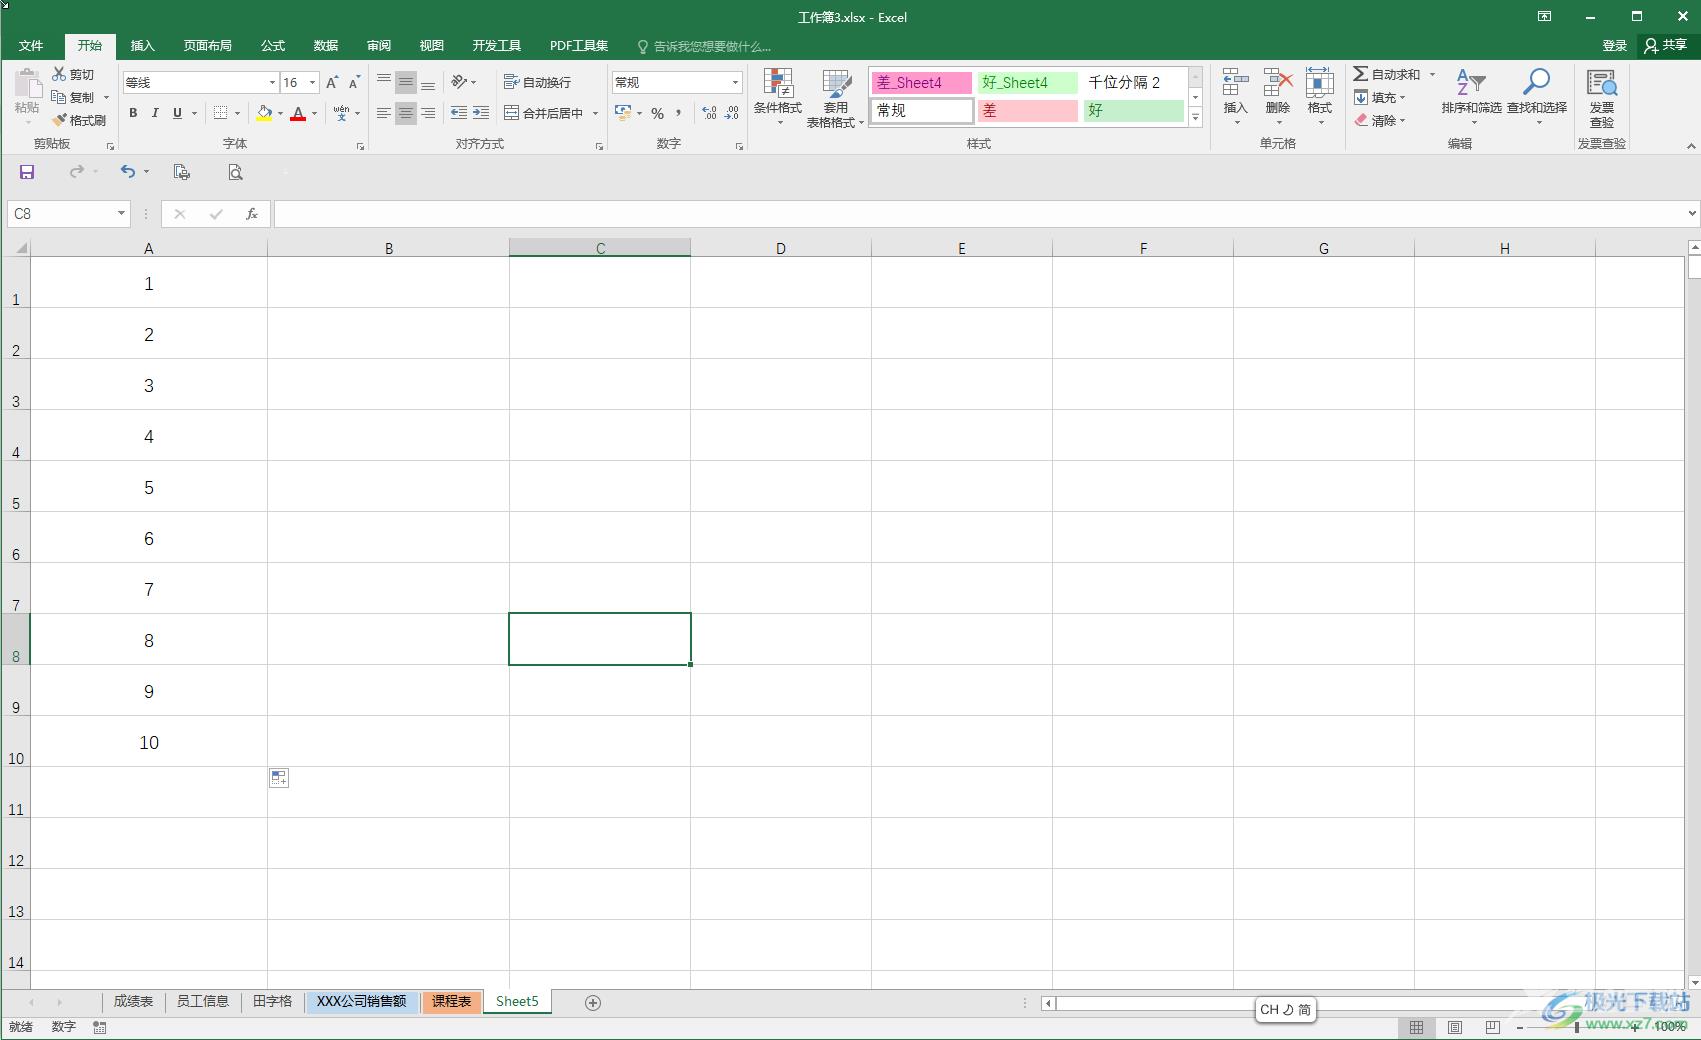1701x1040 pixels.
Task: Click the Insert cells (插入) icon
Action: 1236,83
